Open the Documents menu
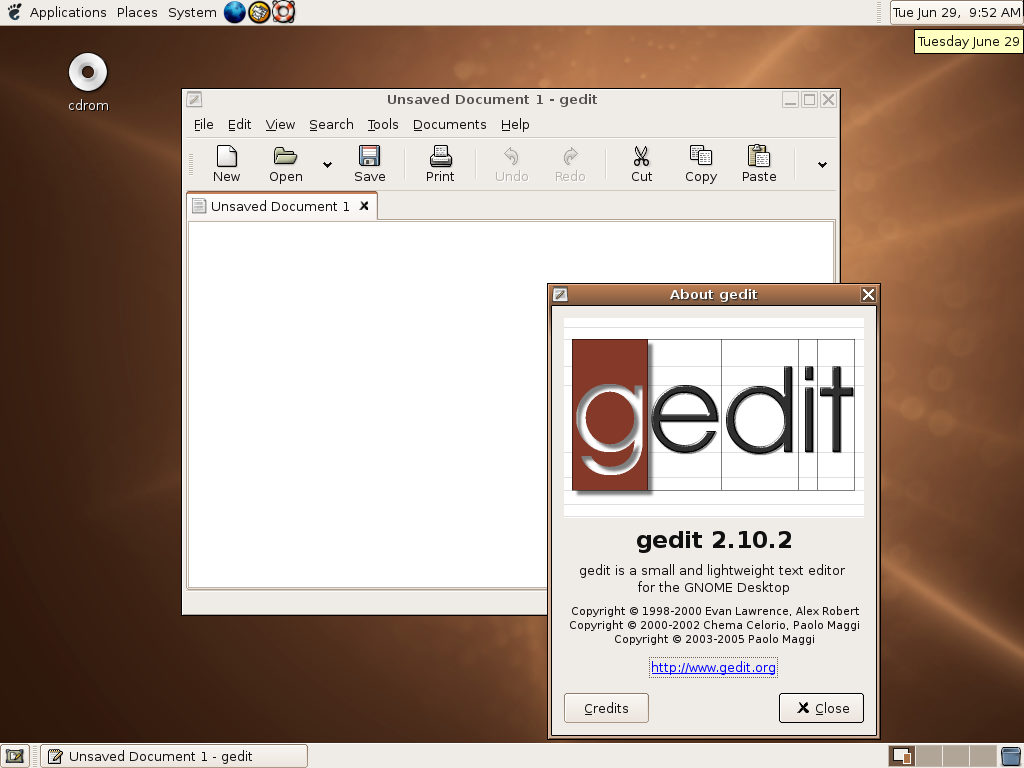The width and height of the screenshot is (1024, 768). coord(449,124)
